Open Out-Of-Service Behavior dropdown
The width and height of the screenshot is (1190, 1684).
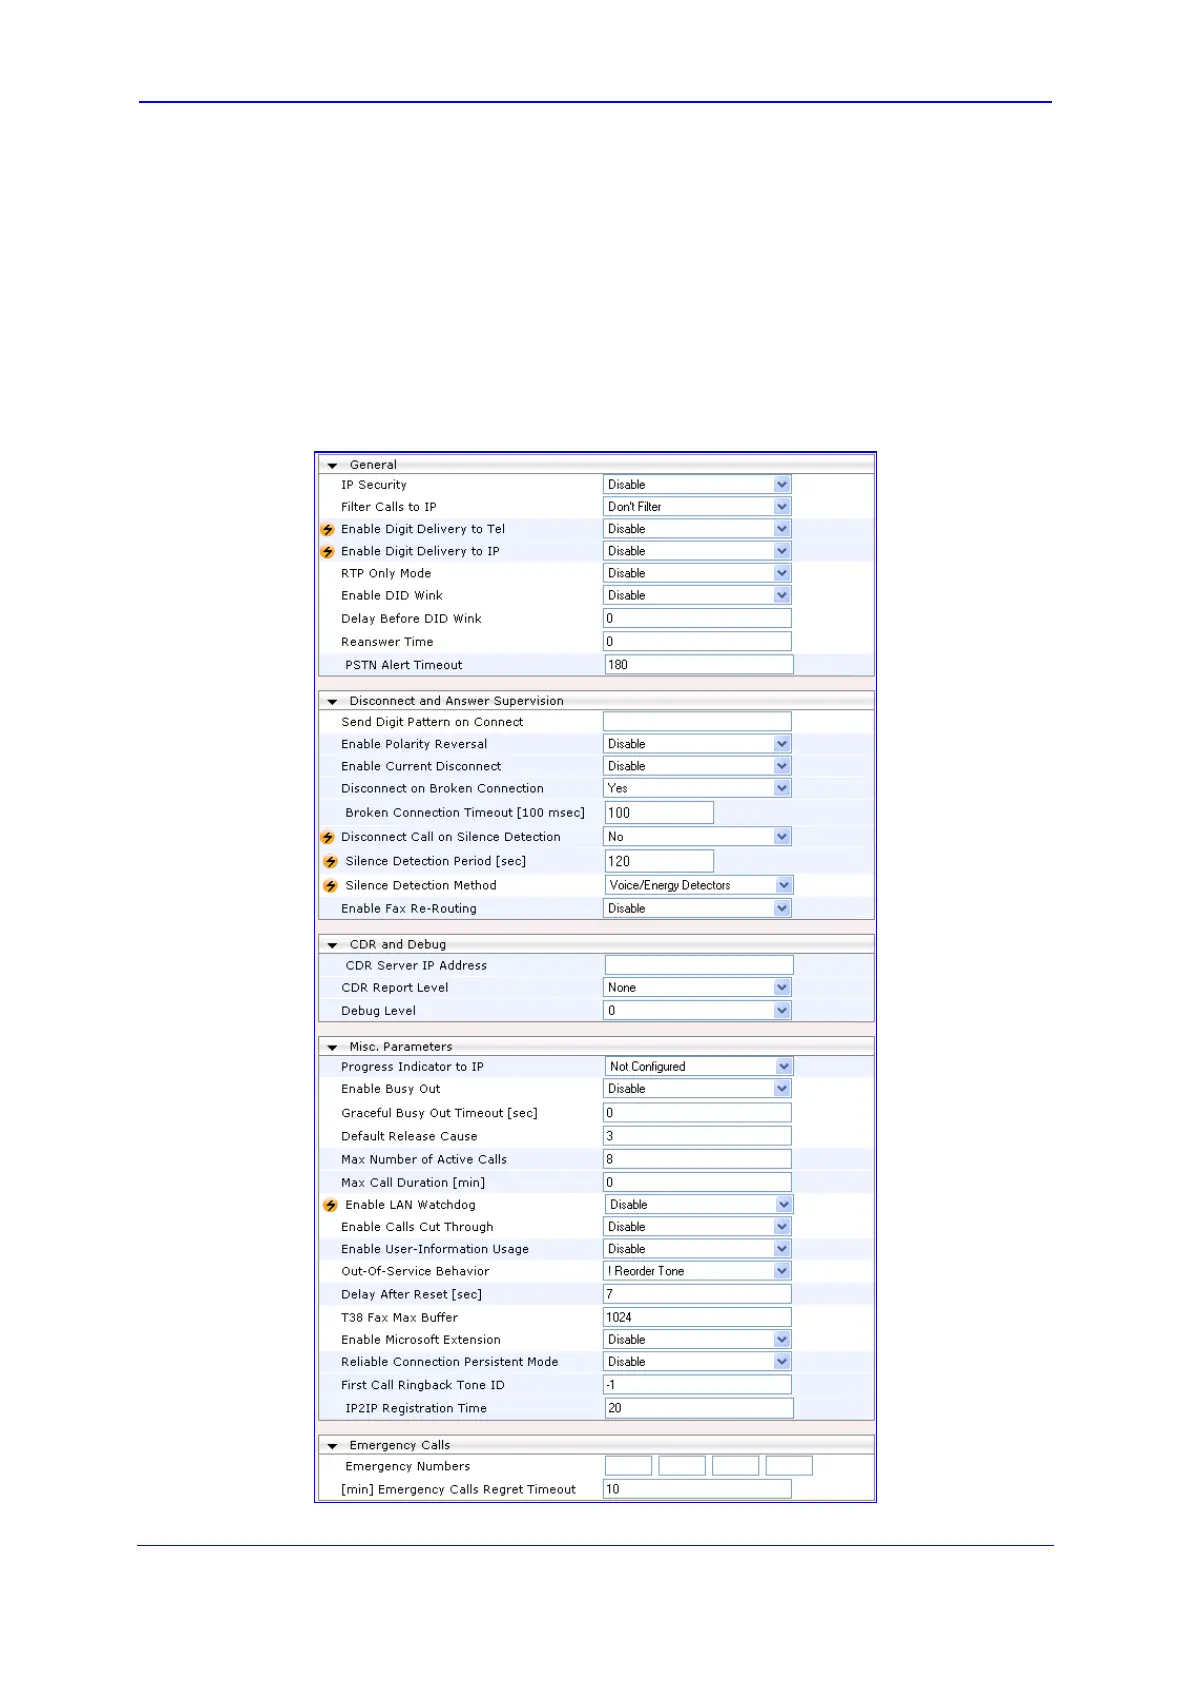point(697,1271)
